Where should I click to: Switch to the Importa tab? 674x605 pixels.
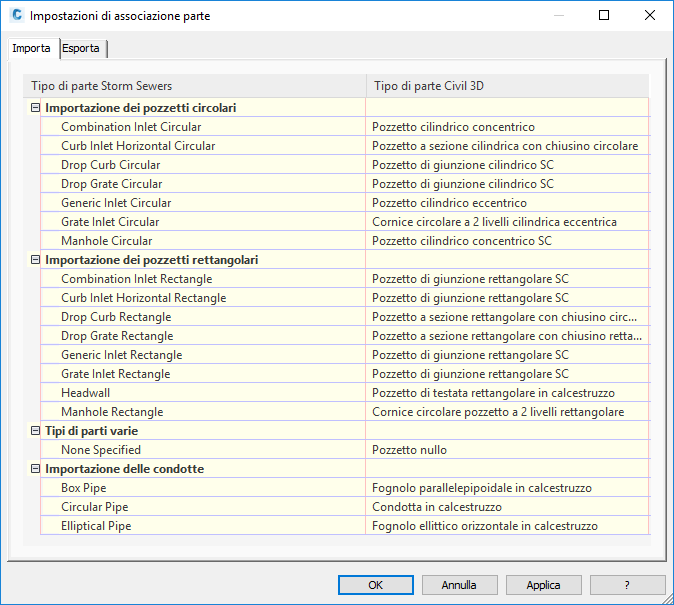click(x=31, y=48)
